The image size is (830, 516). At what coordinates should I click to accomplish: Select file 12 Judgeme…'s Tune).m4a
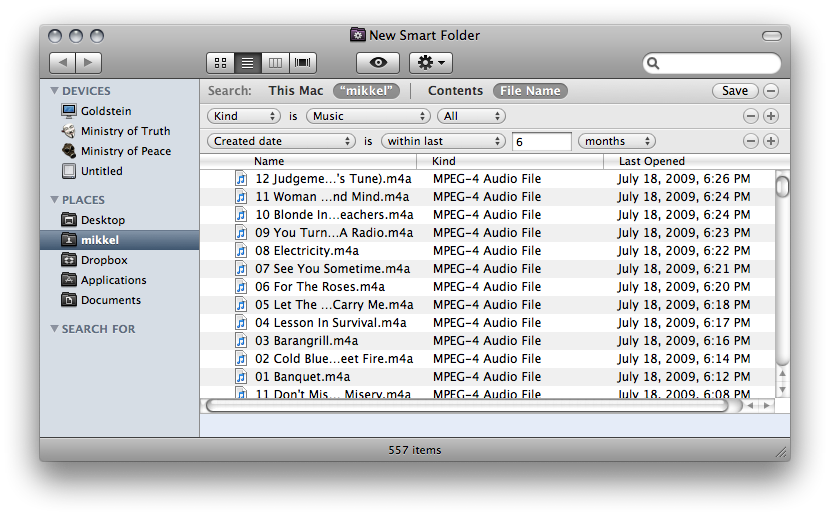coord(488,179)
